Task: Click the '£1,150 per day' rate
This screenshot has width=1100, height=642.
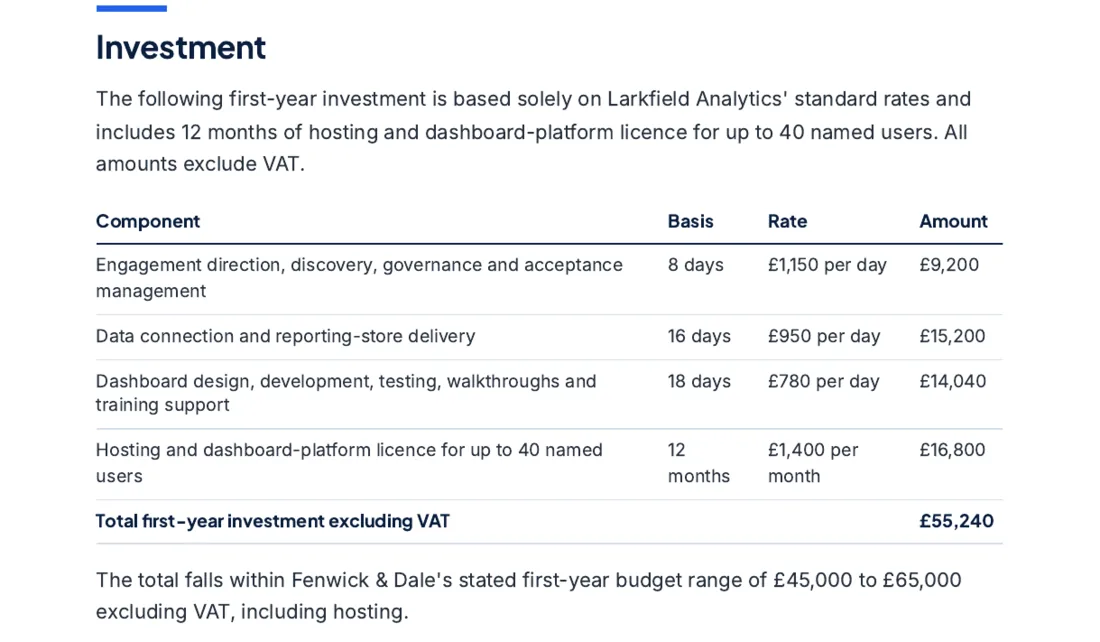Action: (827, 265)
